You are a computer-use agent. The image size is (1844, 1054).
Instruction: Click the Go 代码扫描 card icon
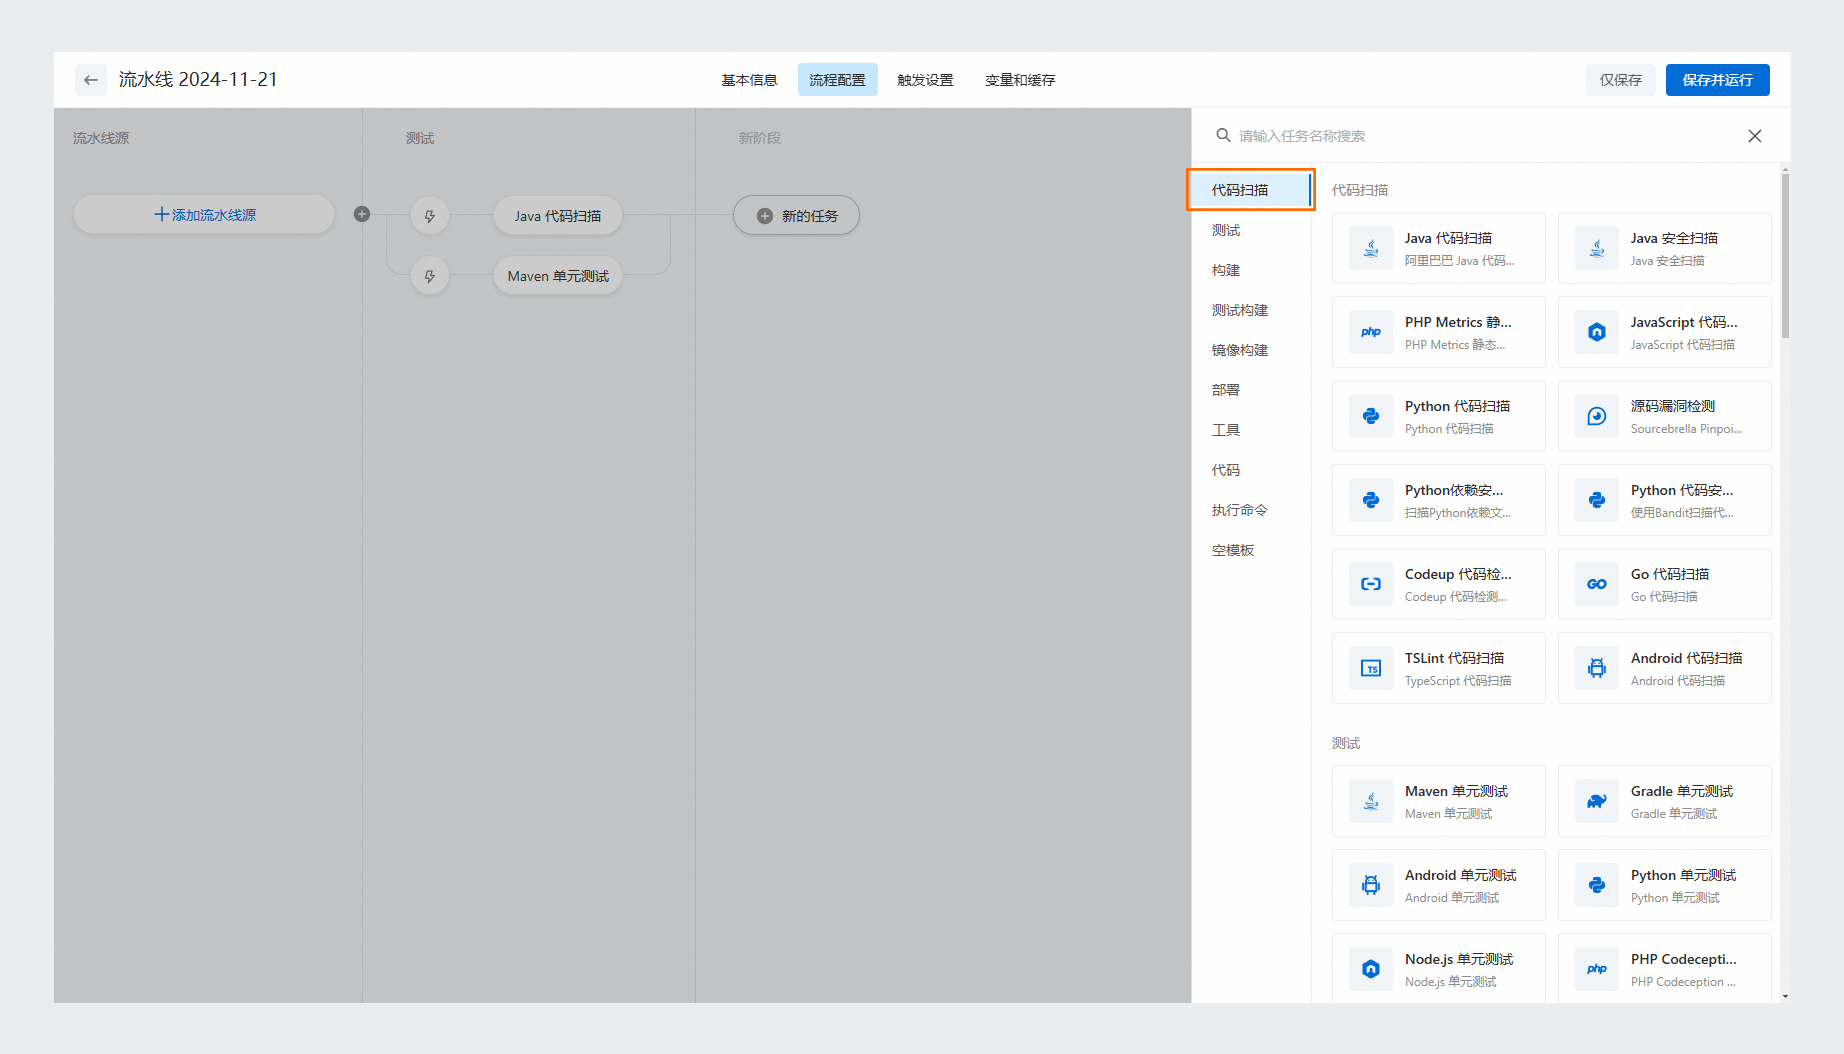tap(1597, 584)
